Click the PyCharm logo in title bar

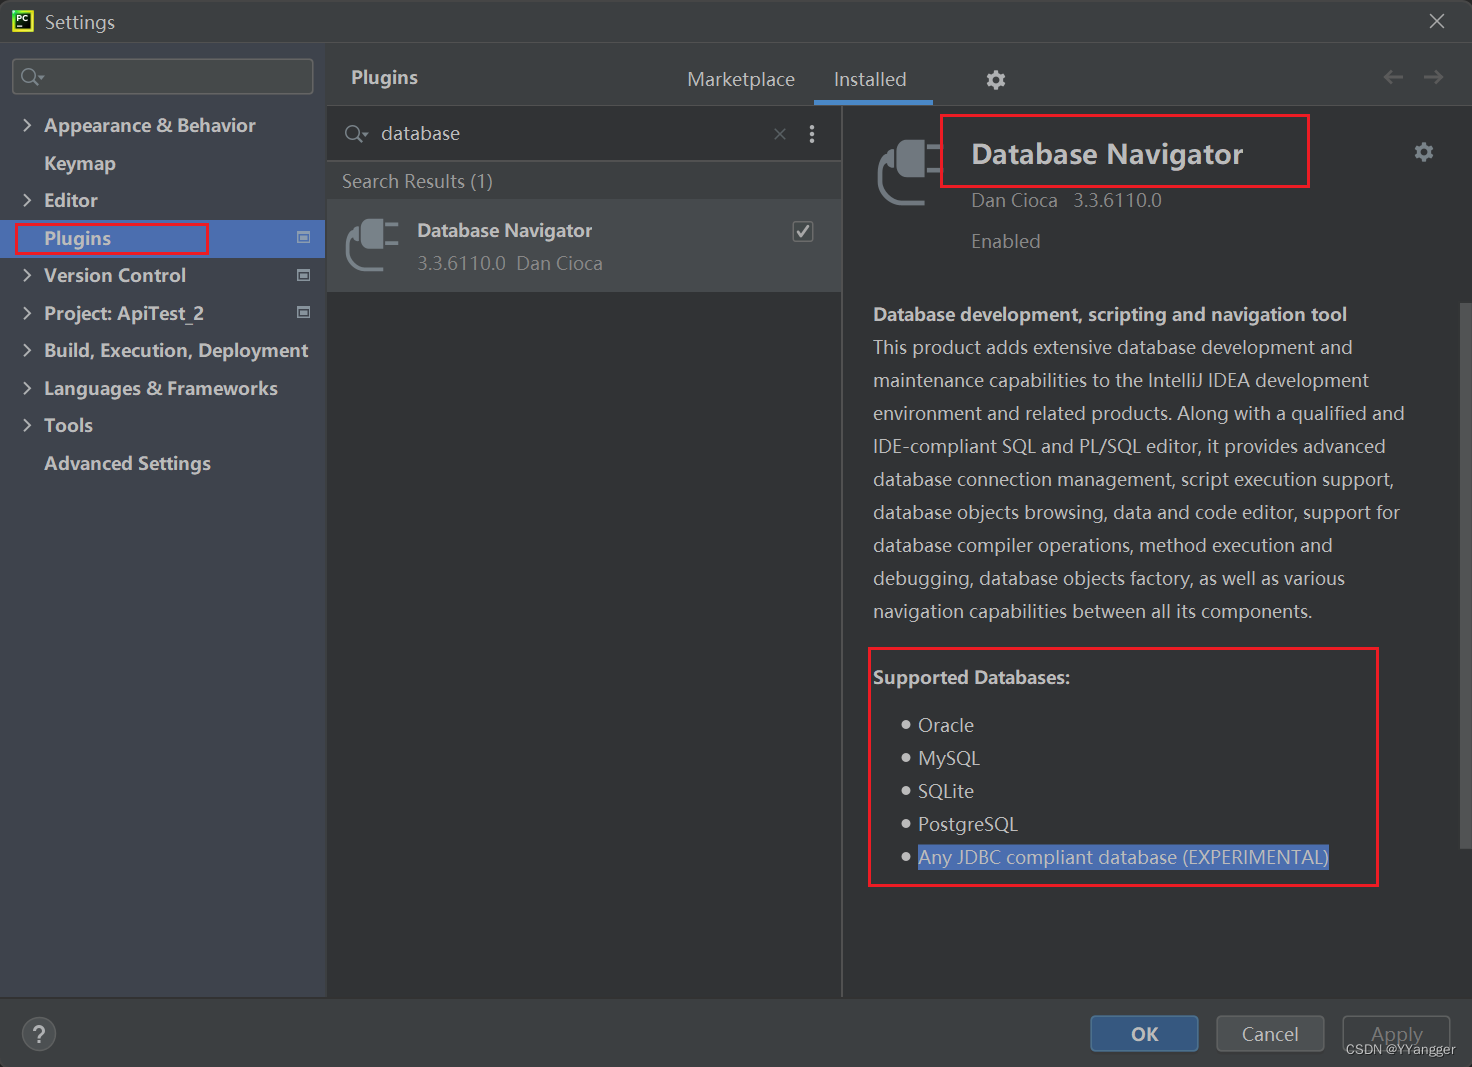pos(22,21)
